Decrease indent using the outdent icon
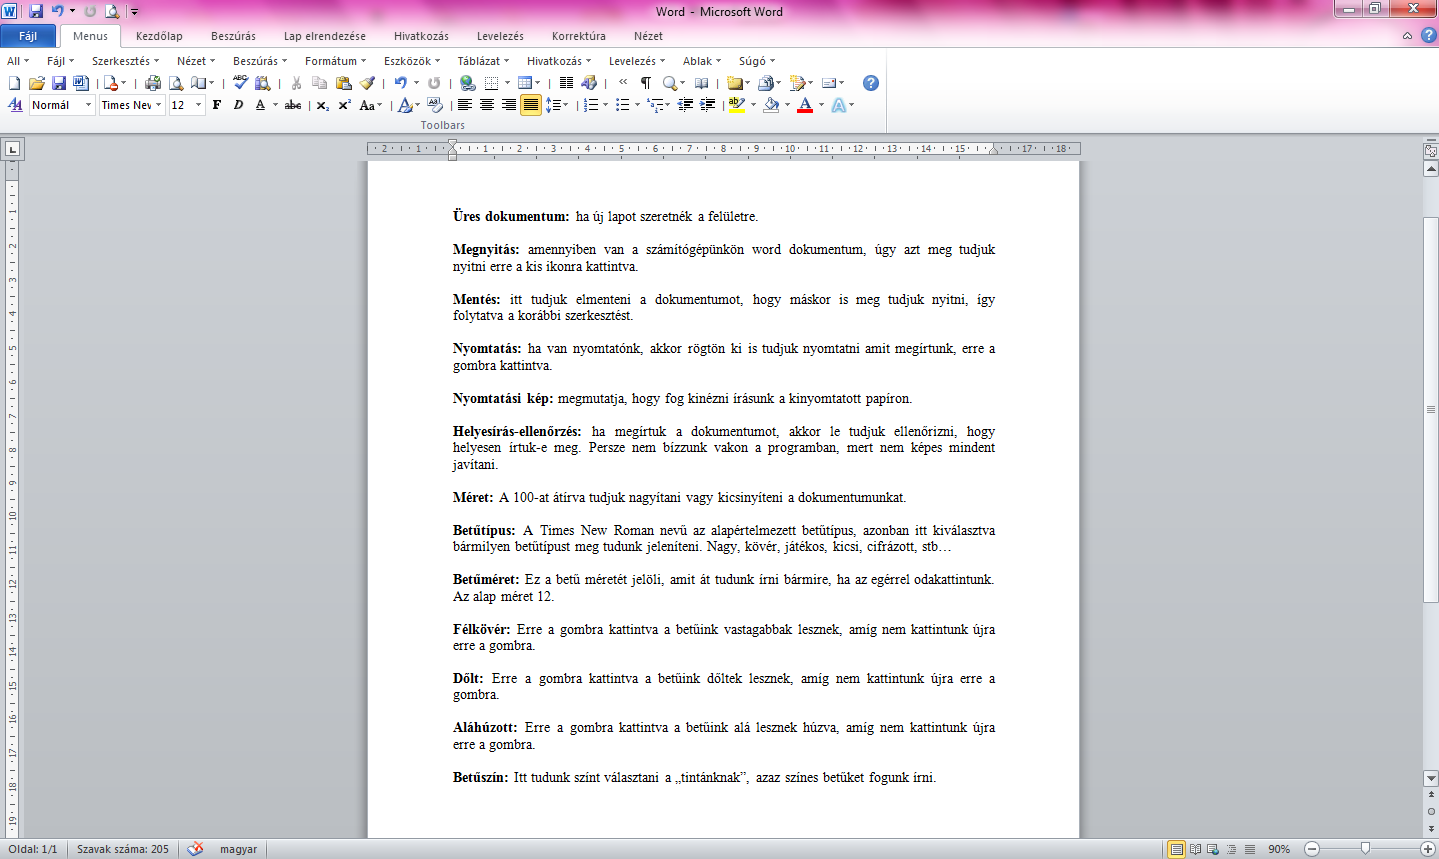This screenshot has height=859, width=1439. 685,105
